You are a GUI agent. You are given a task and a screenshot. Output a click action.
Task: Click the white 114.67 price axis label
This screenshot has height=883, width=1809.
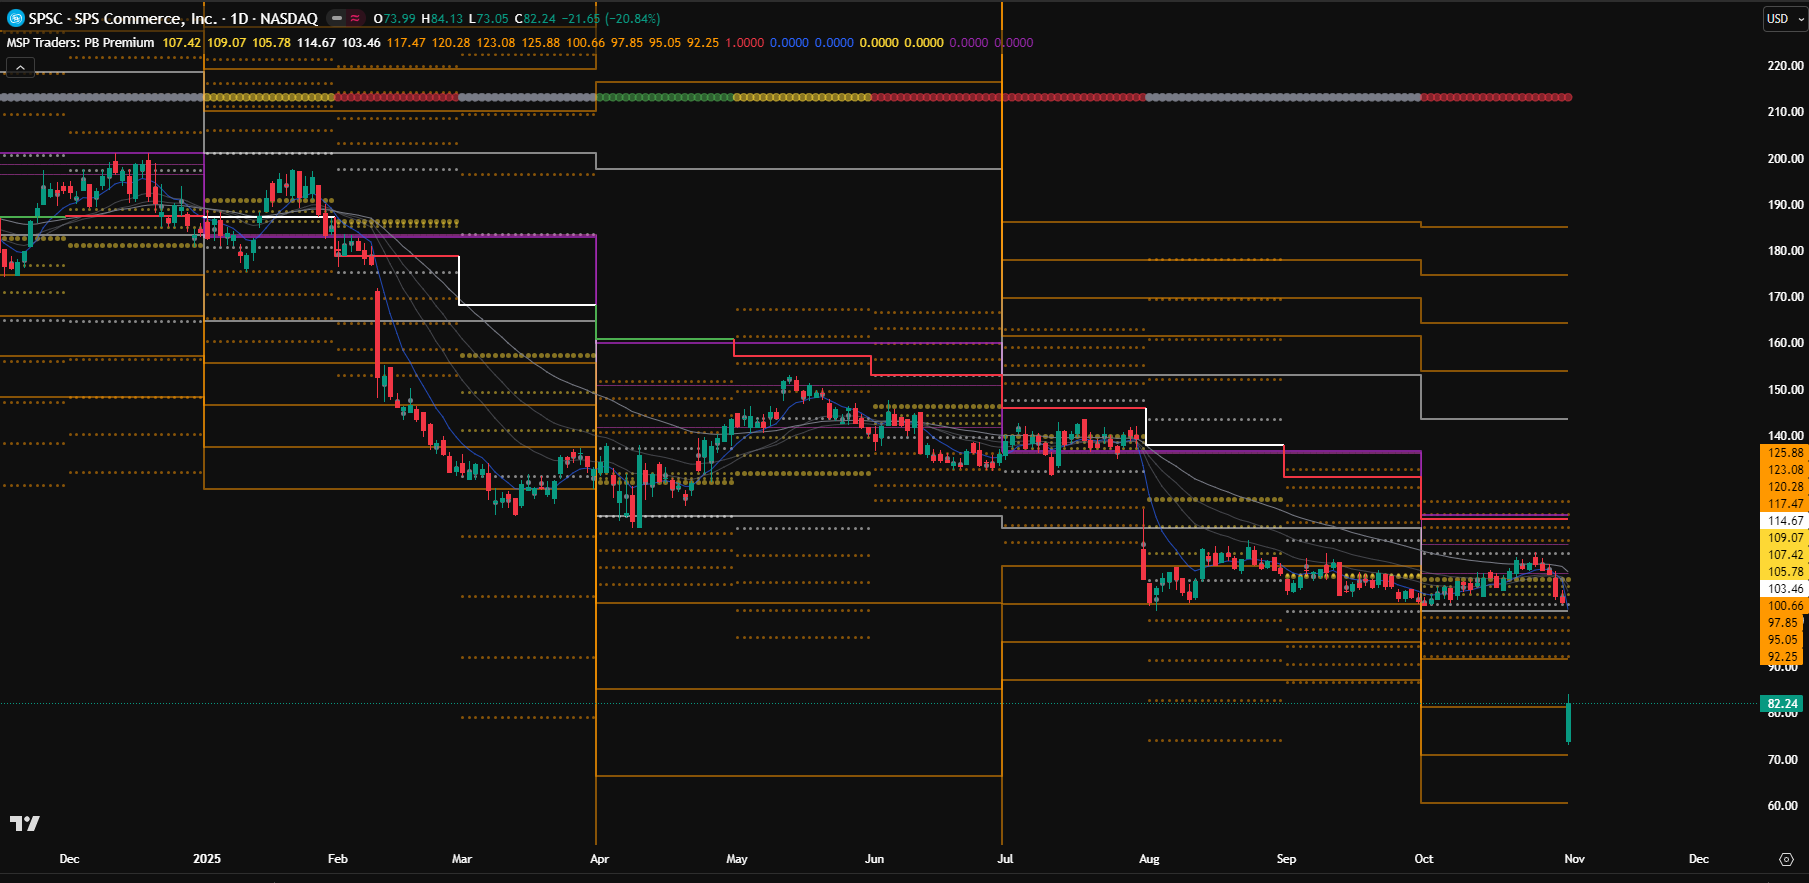coord(1785,521)
